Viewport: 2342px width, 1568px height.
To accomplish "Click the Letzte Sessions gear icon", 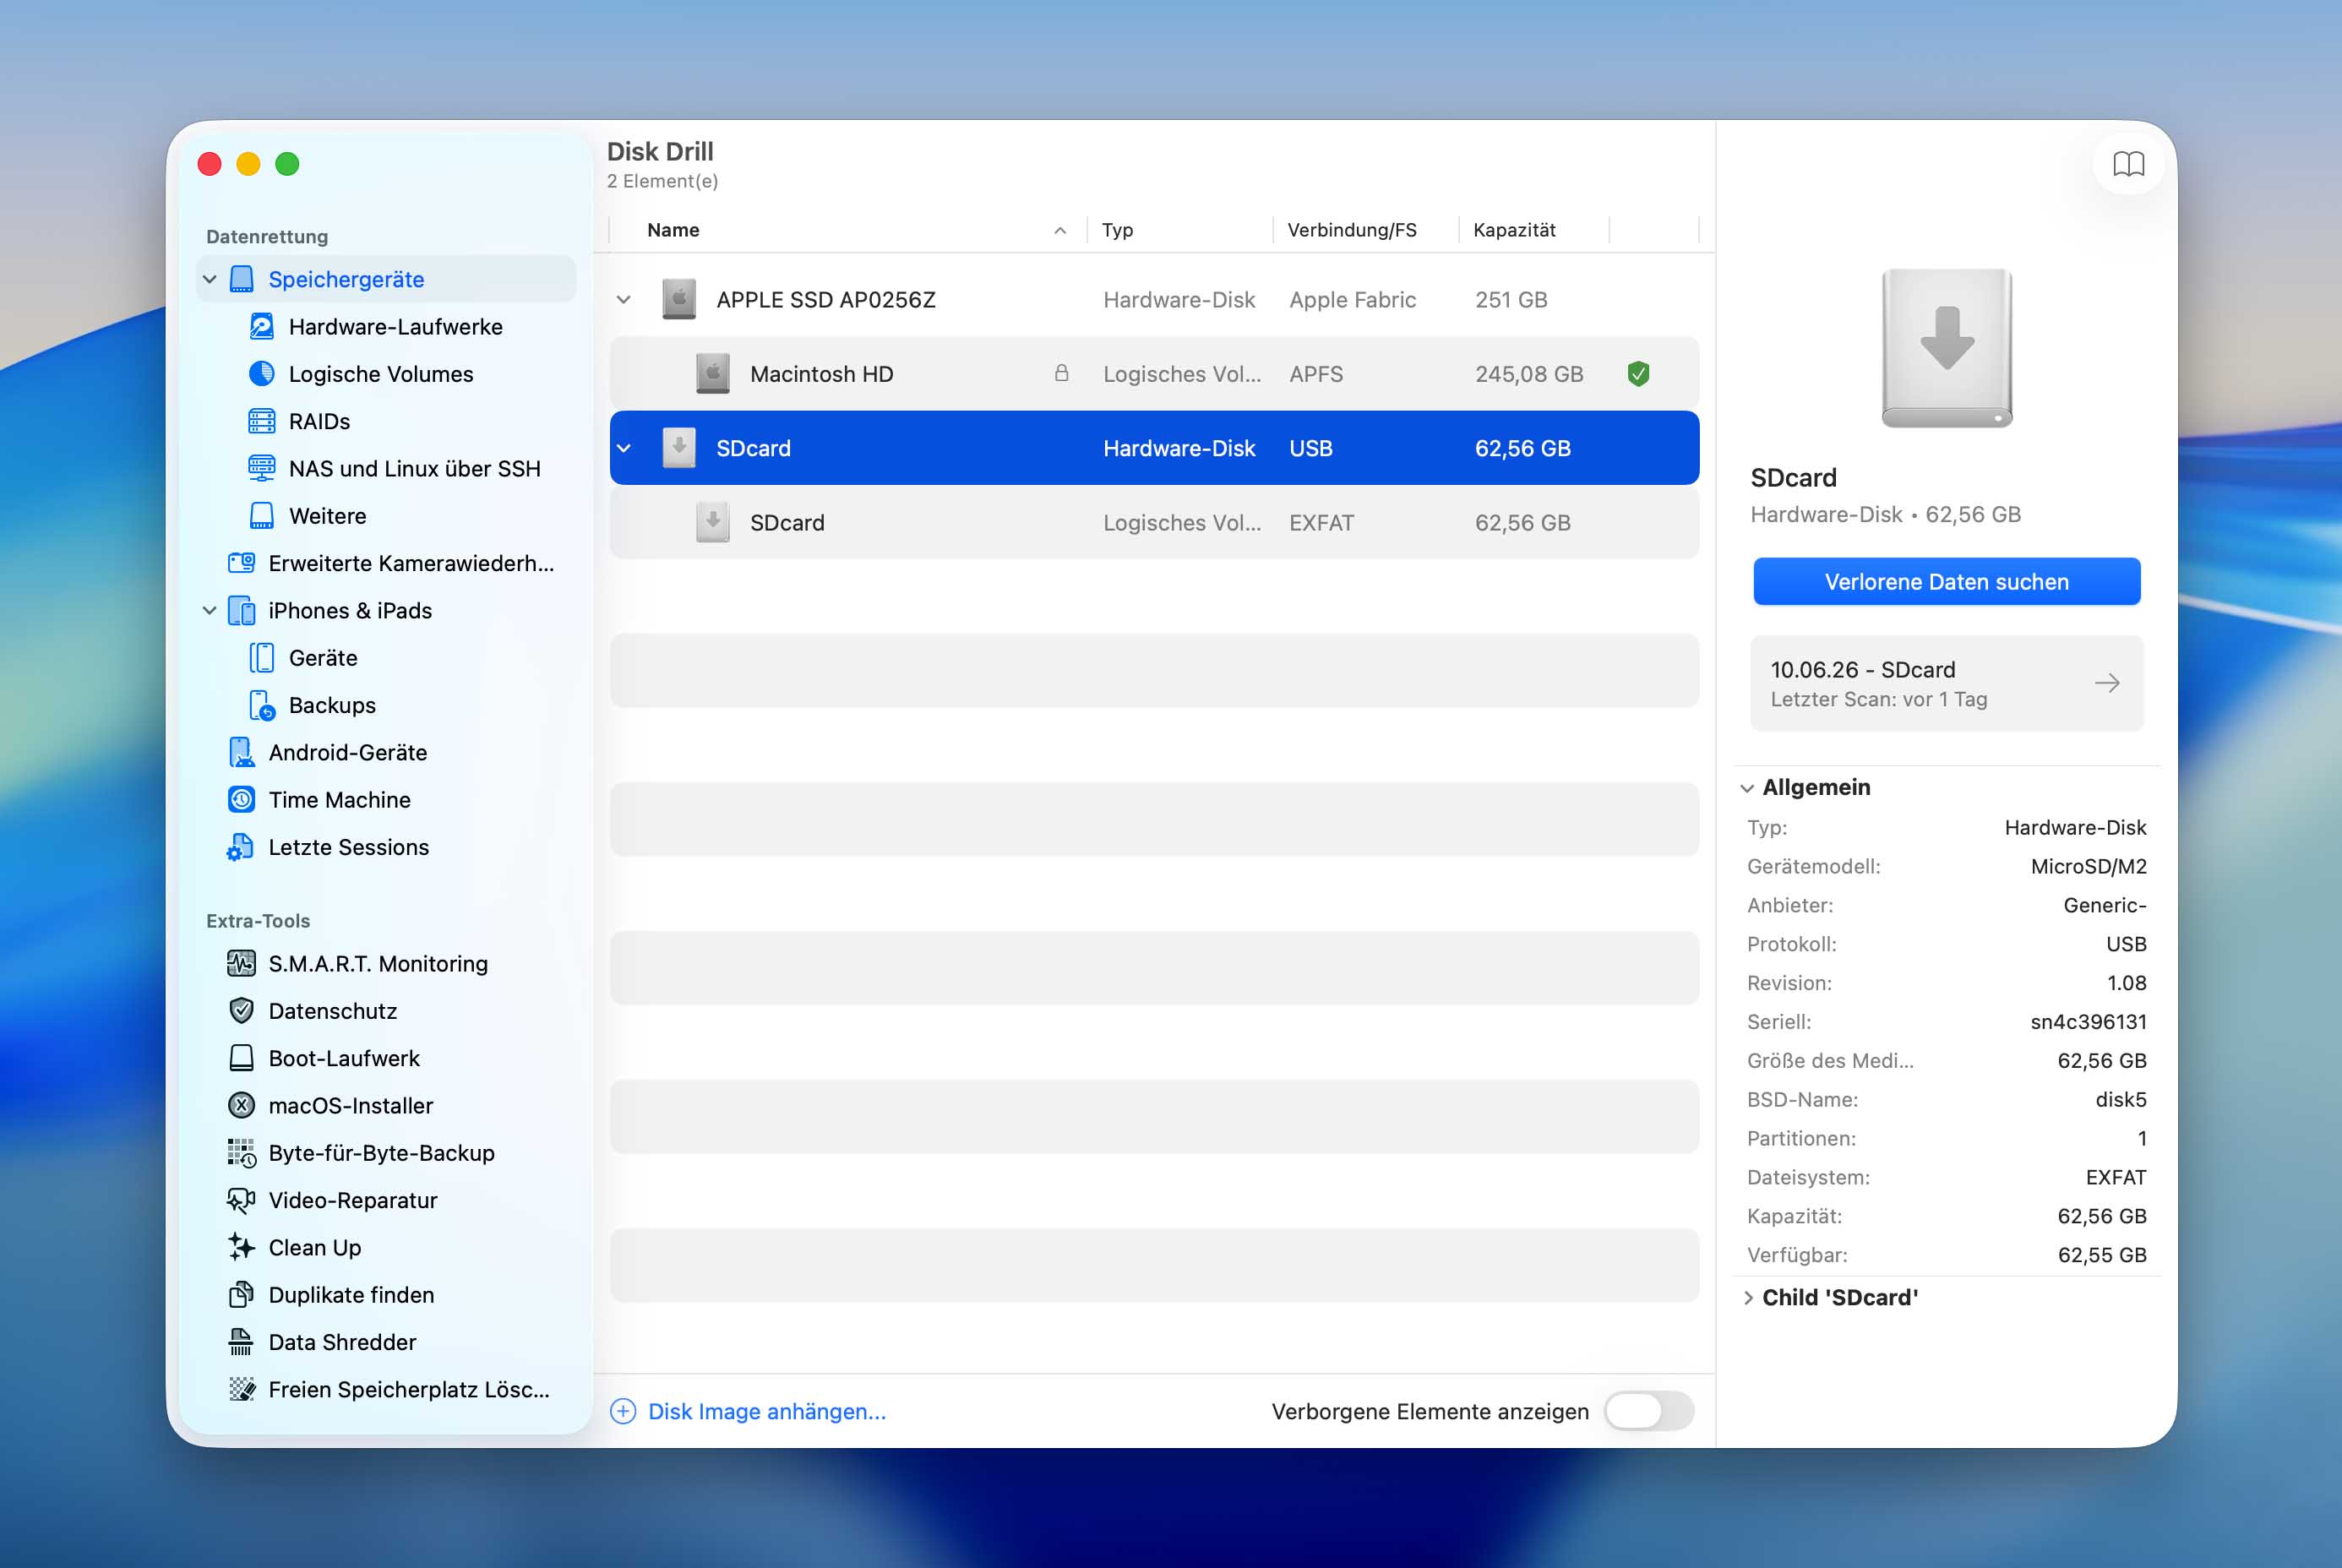I will coord(240,847).
